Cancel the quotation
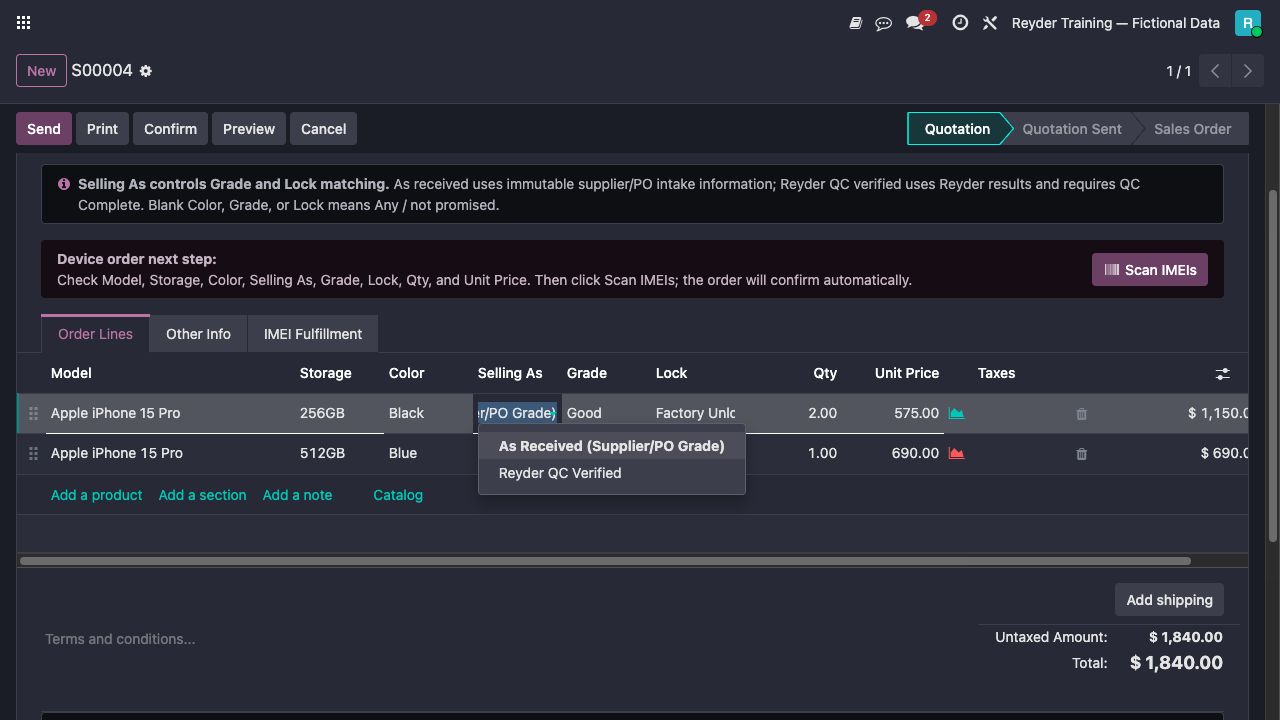The height and width of the screenshot is (720, 1280). pyautogui.click(x=324, y=129)
